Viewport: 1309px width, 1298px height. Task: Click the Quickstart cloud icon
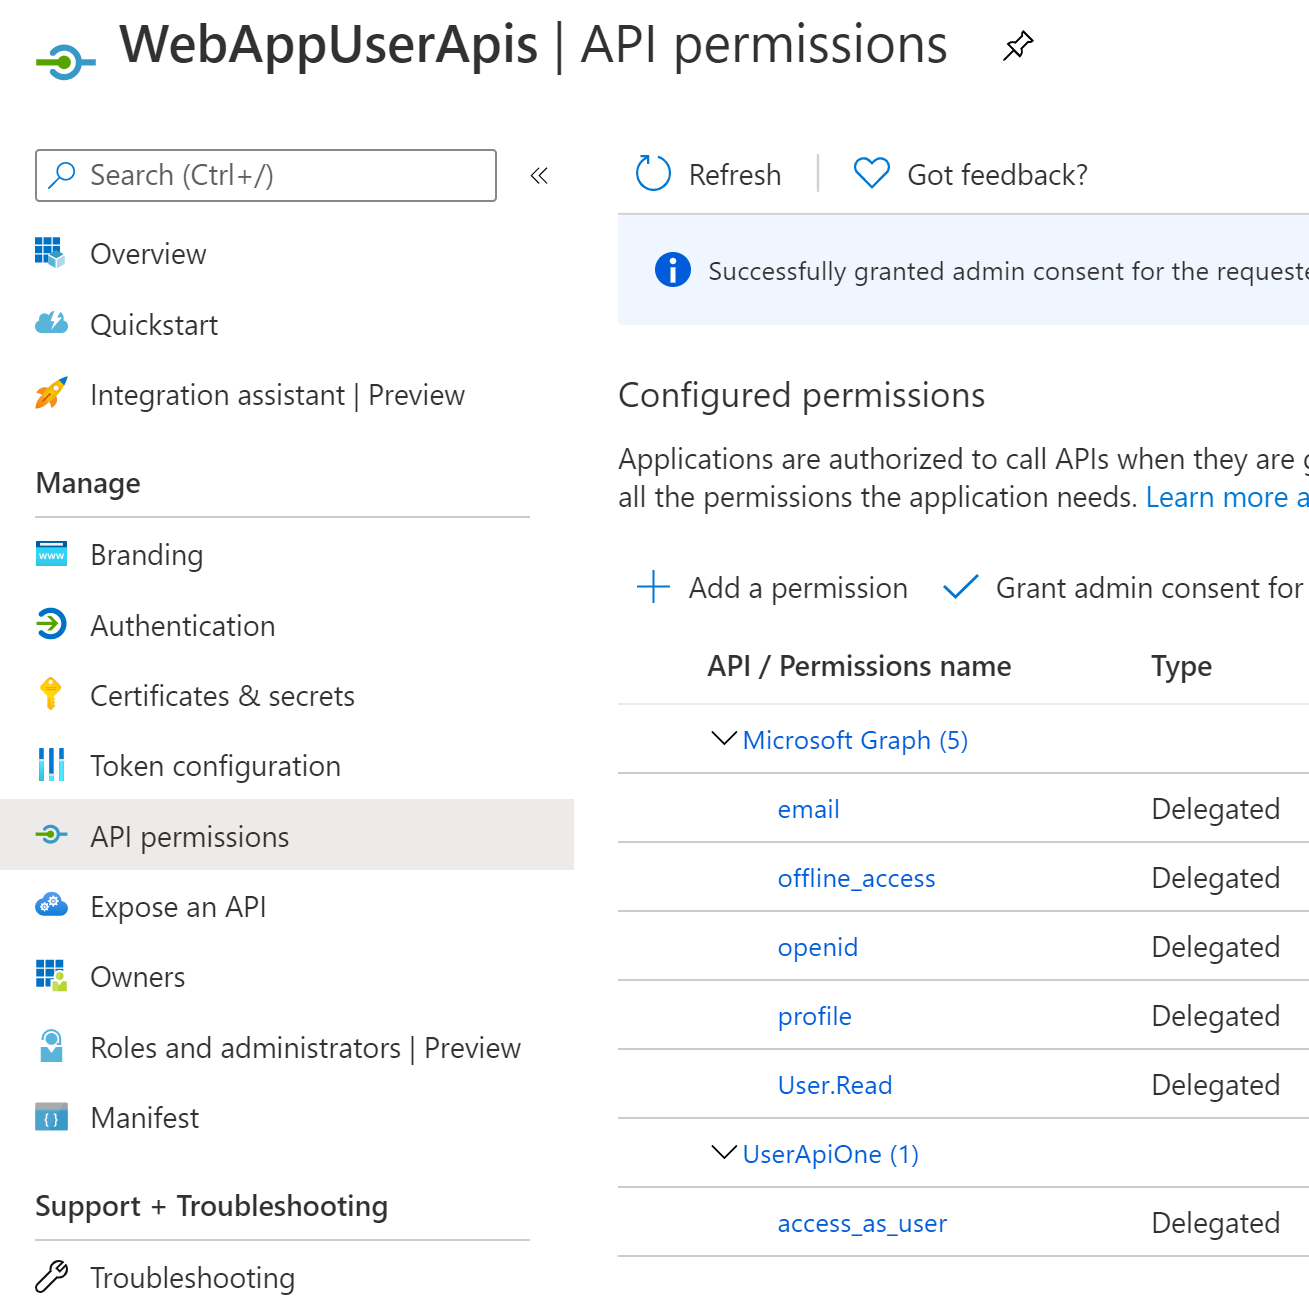tap(51, 324)
